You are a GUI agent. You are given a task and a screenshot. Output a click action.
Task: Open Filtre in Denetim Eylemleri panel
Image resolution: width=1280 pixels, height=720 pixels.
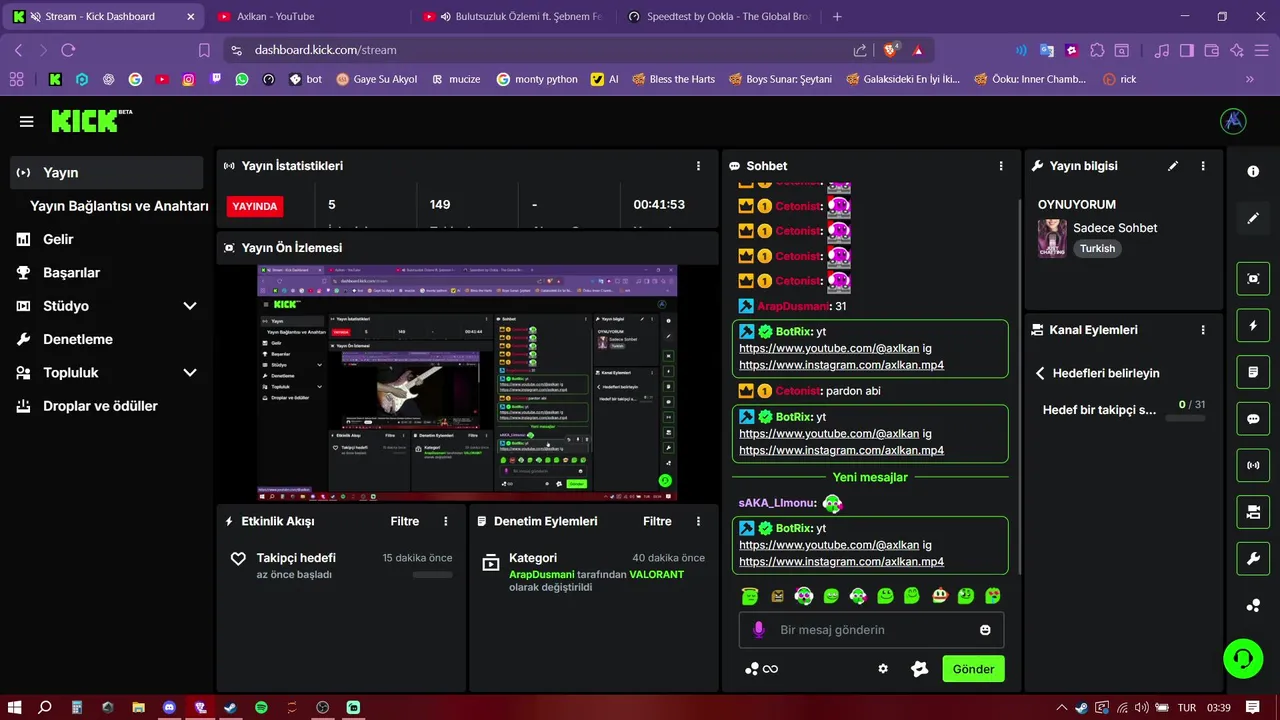(x=657, y=521)
